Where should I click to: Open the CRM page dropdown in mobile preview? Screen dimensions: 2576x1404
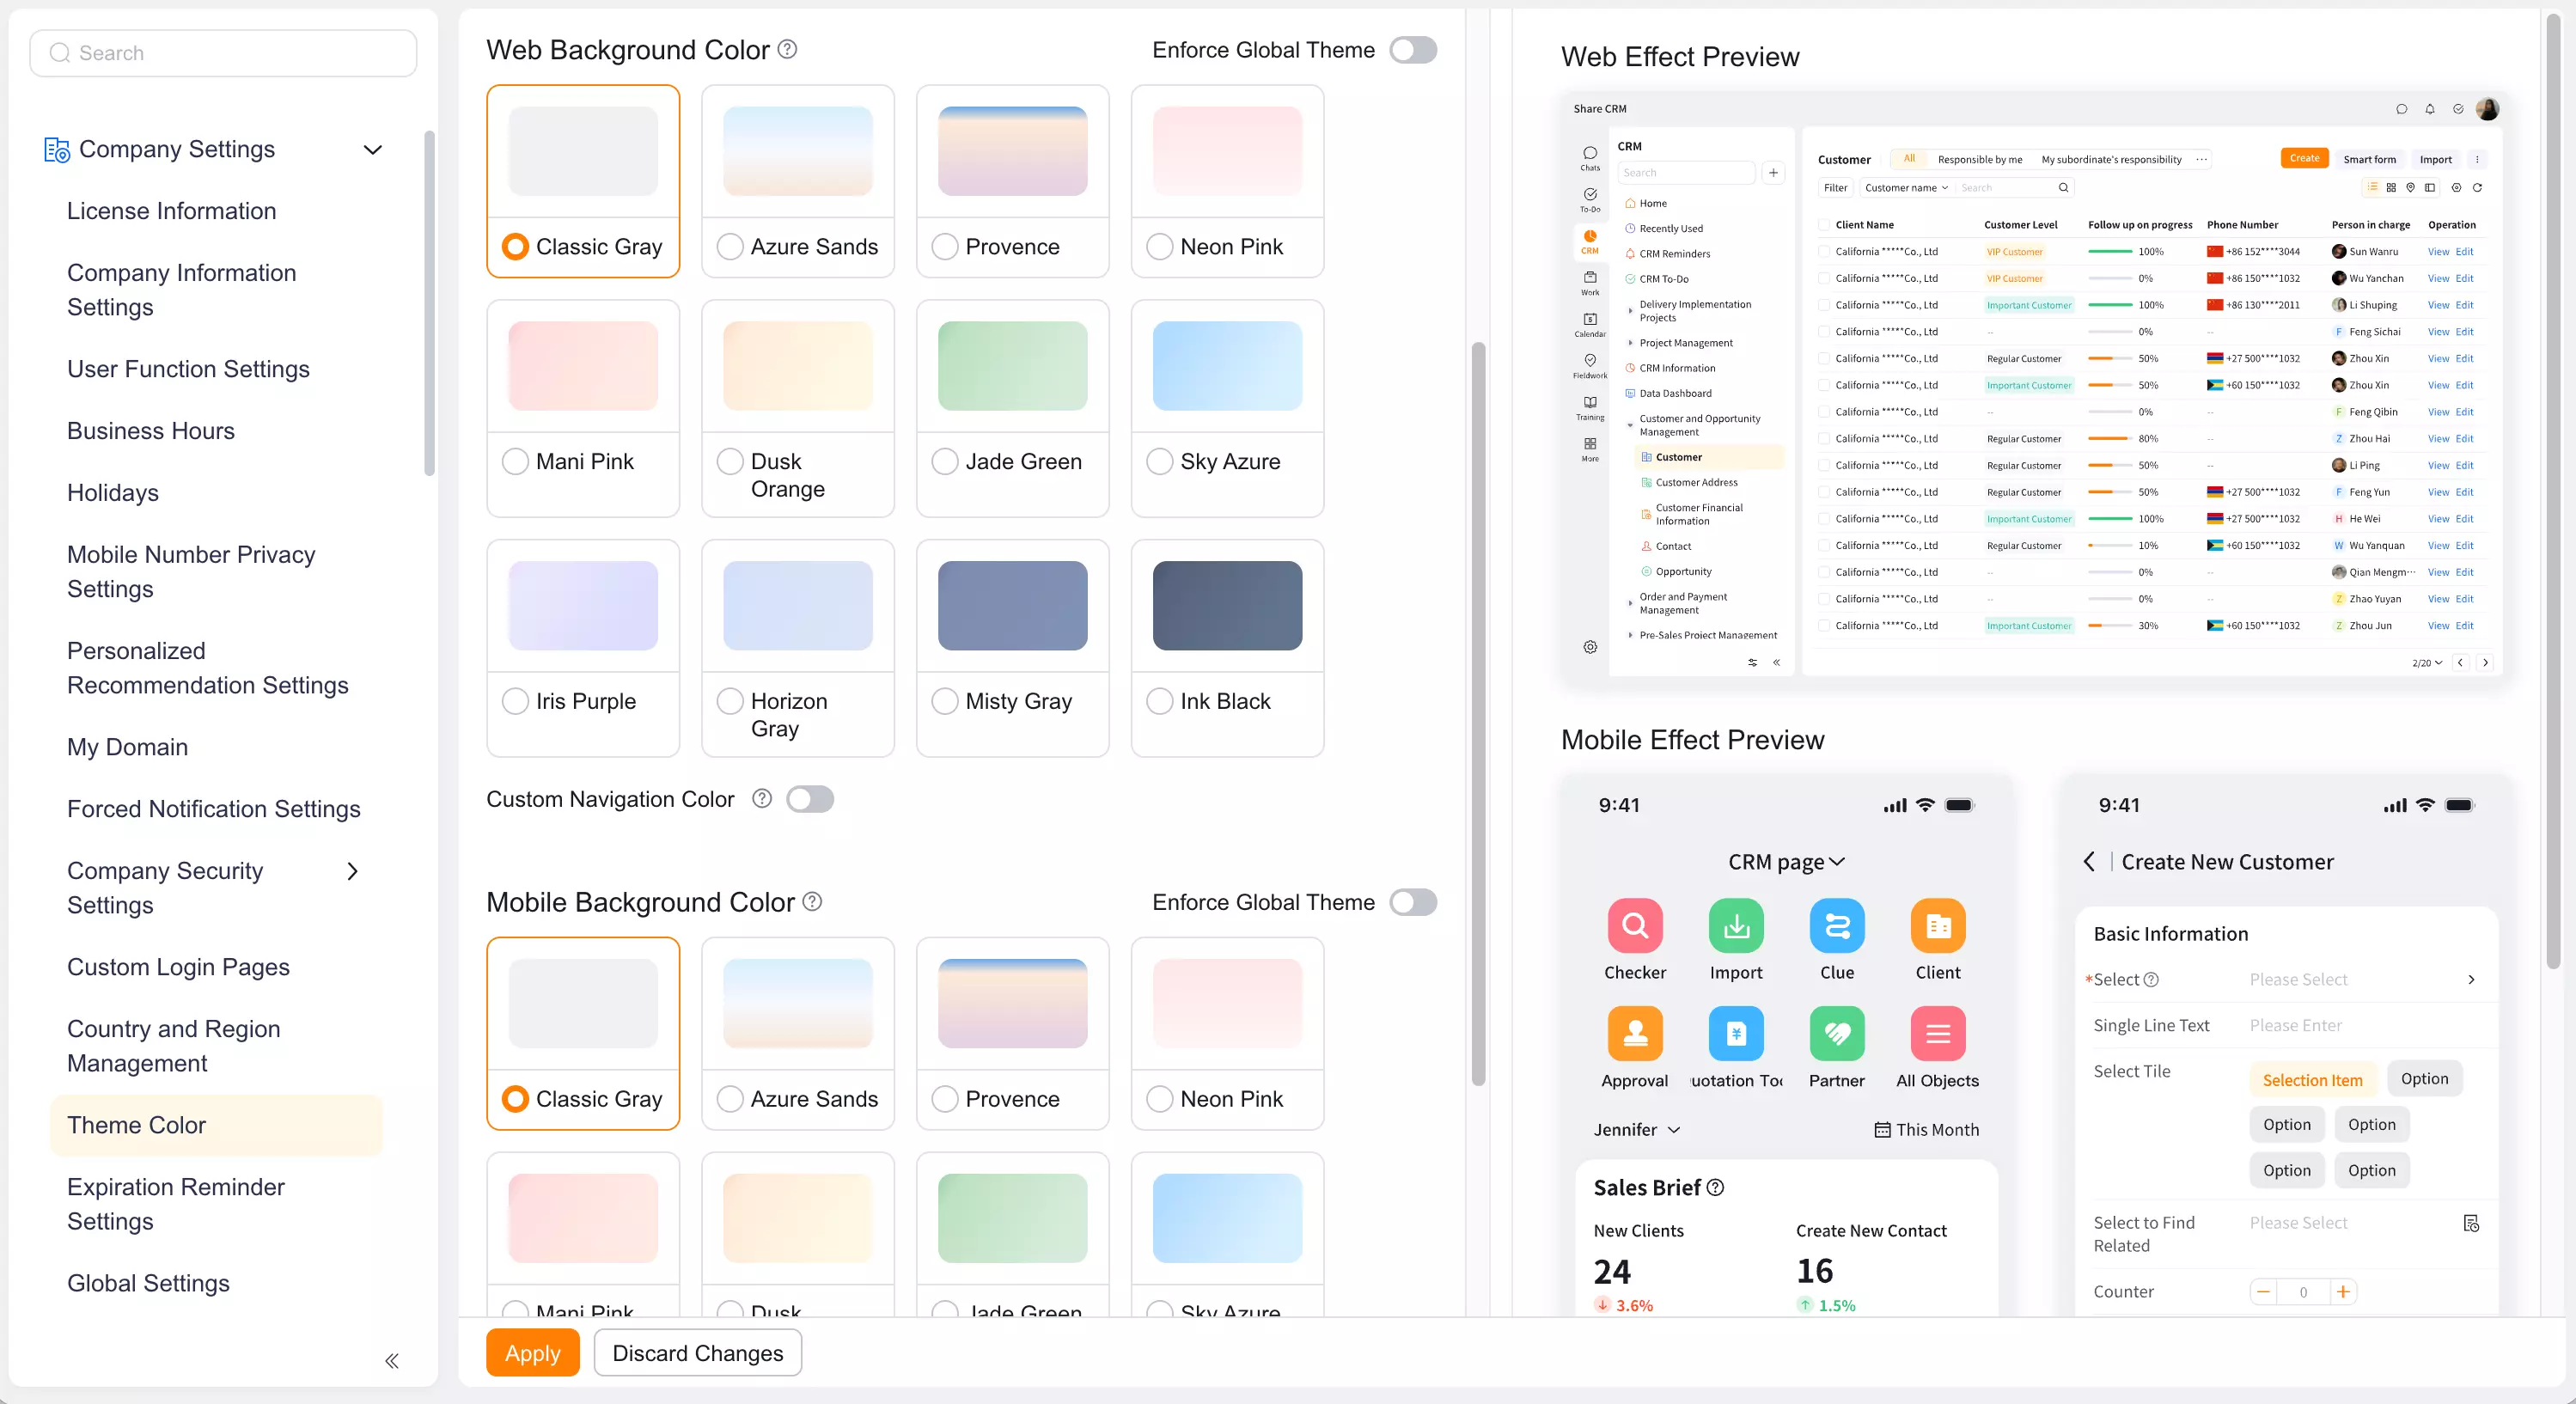pos(1786,862)
